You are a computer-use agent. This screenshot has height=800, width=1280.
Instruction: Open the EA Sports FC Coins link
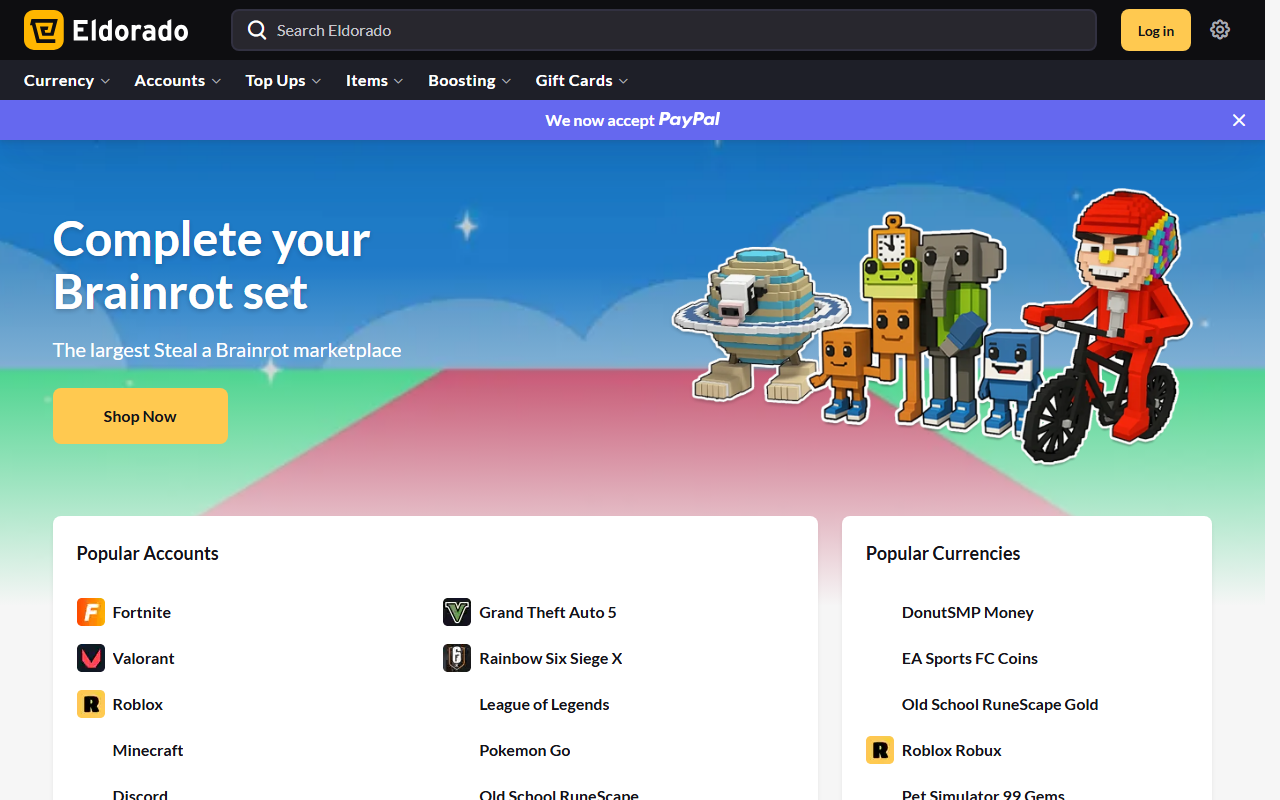[970, 658]
